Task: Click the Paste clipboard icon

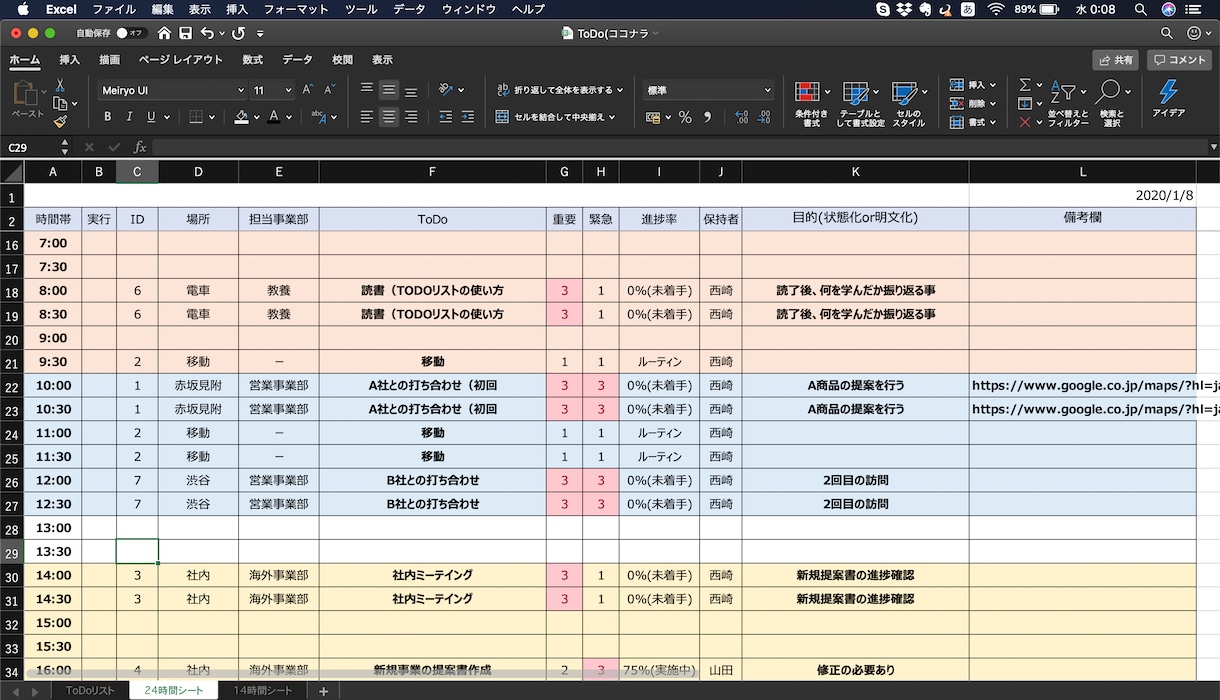Action: pos(27,95)
